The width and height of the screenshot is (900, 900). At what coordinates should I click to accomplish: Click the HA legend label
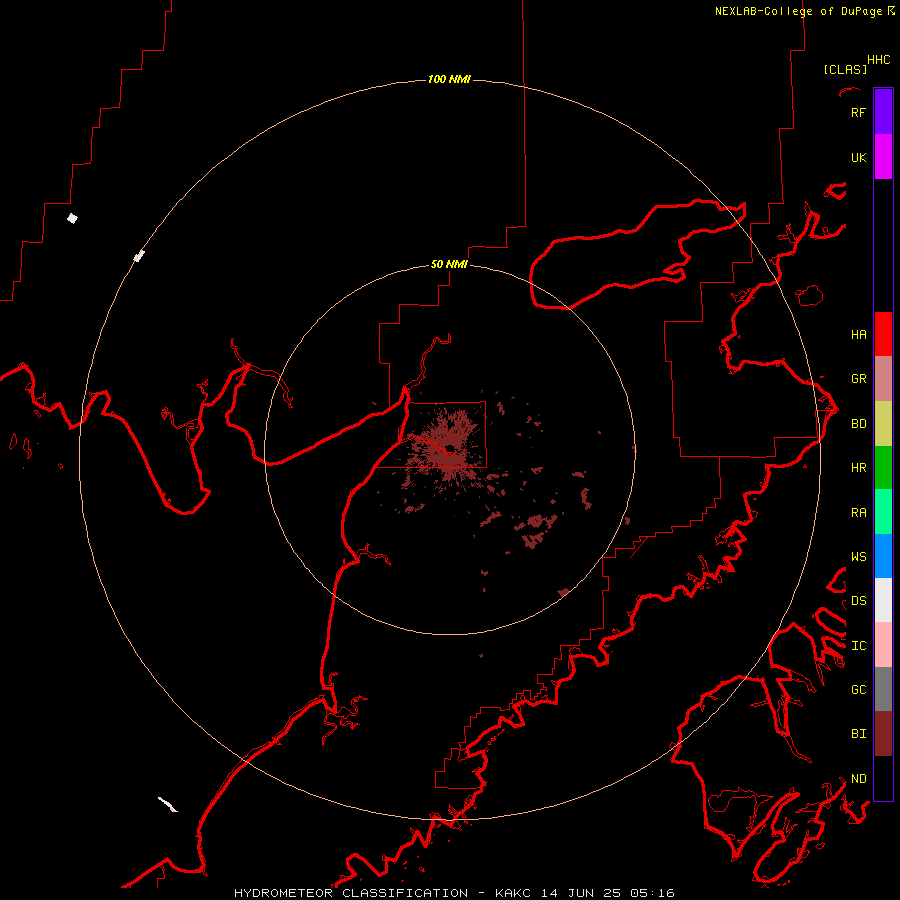[858, 335]
